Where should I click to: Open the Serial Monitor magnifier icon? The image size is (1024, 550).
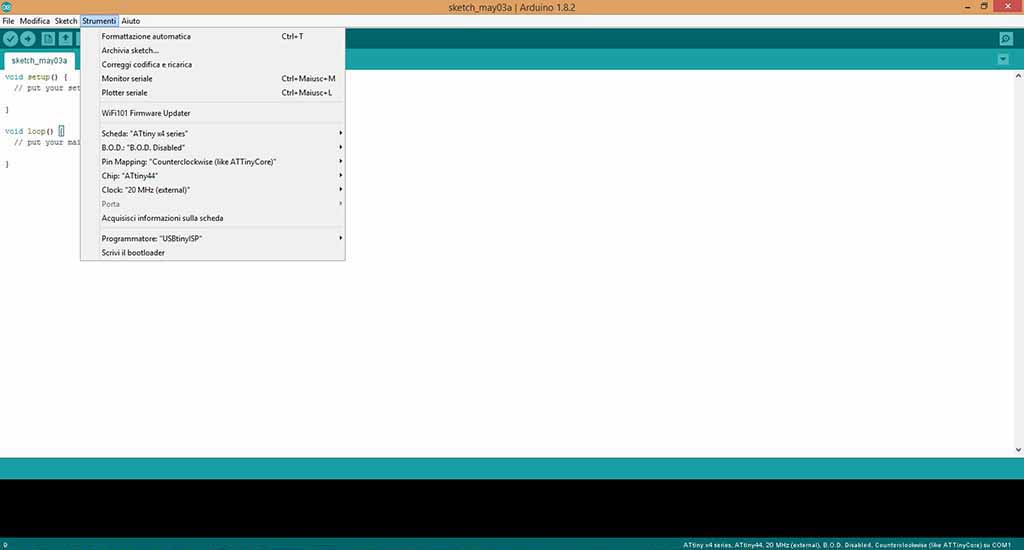coord(1006,39)
